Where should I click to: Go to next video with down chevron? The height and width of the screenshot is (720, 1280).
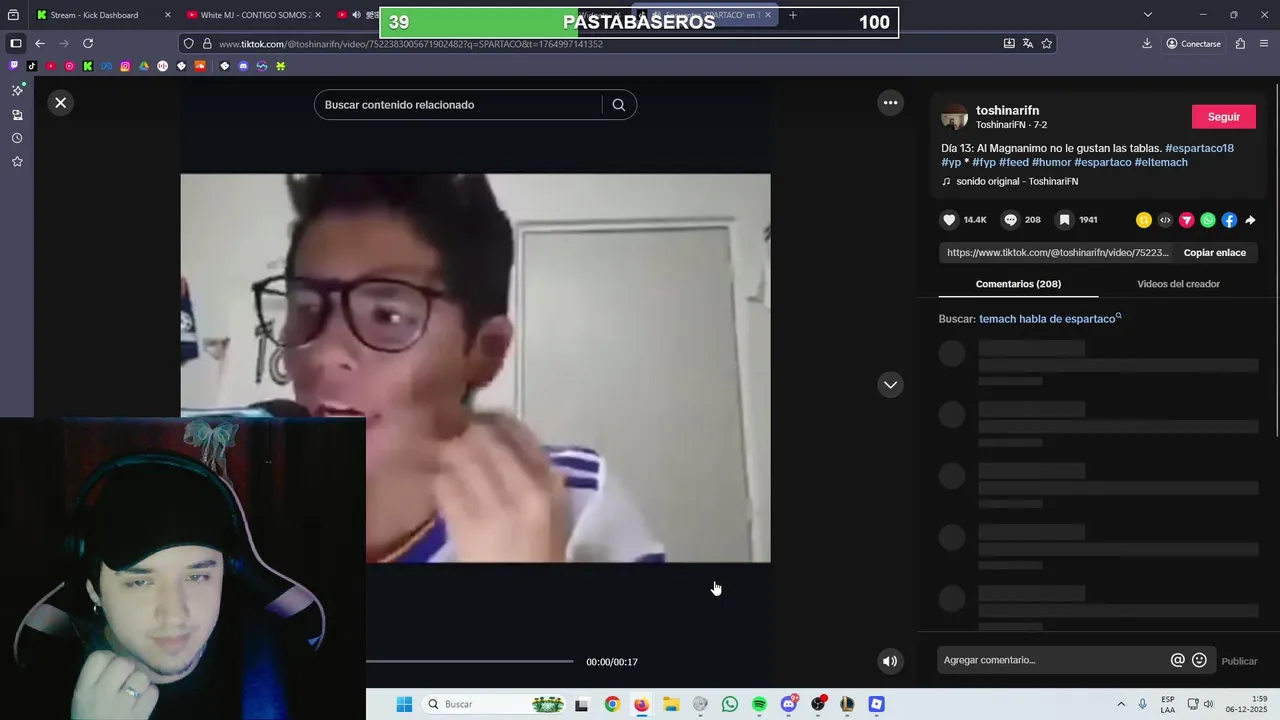[890, 385]
